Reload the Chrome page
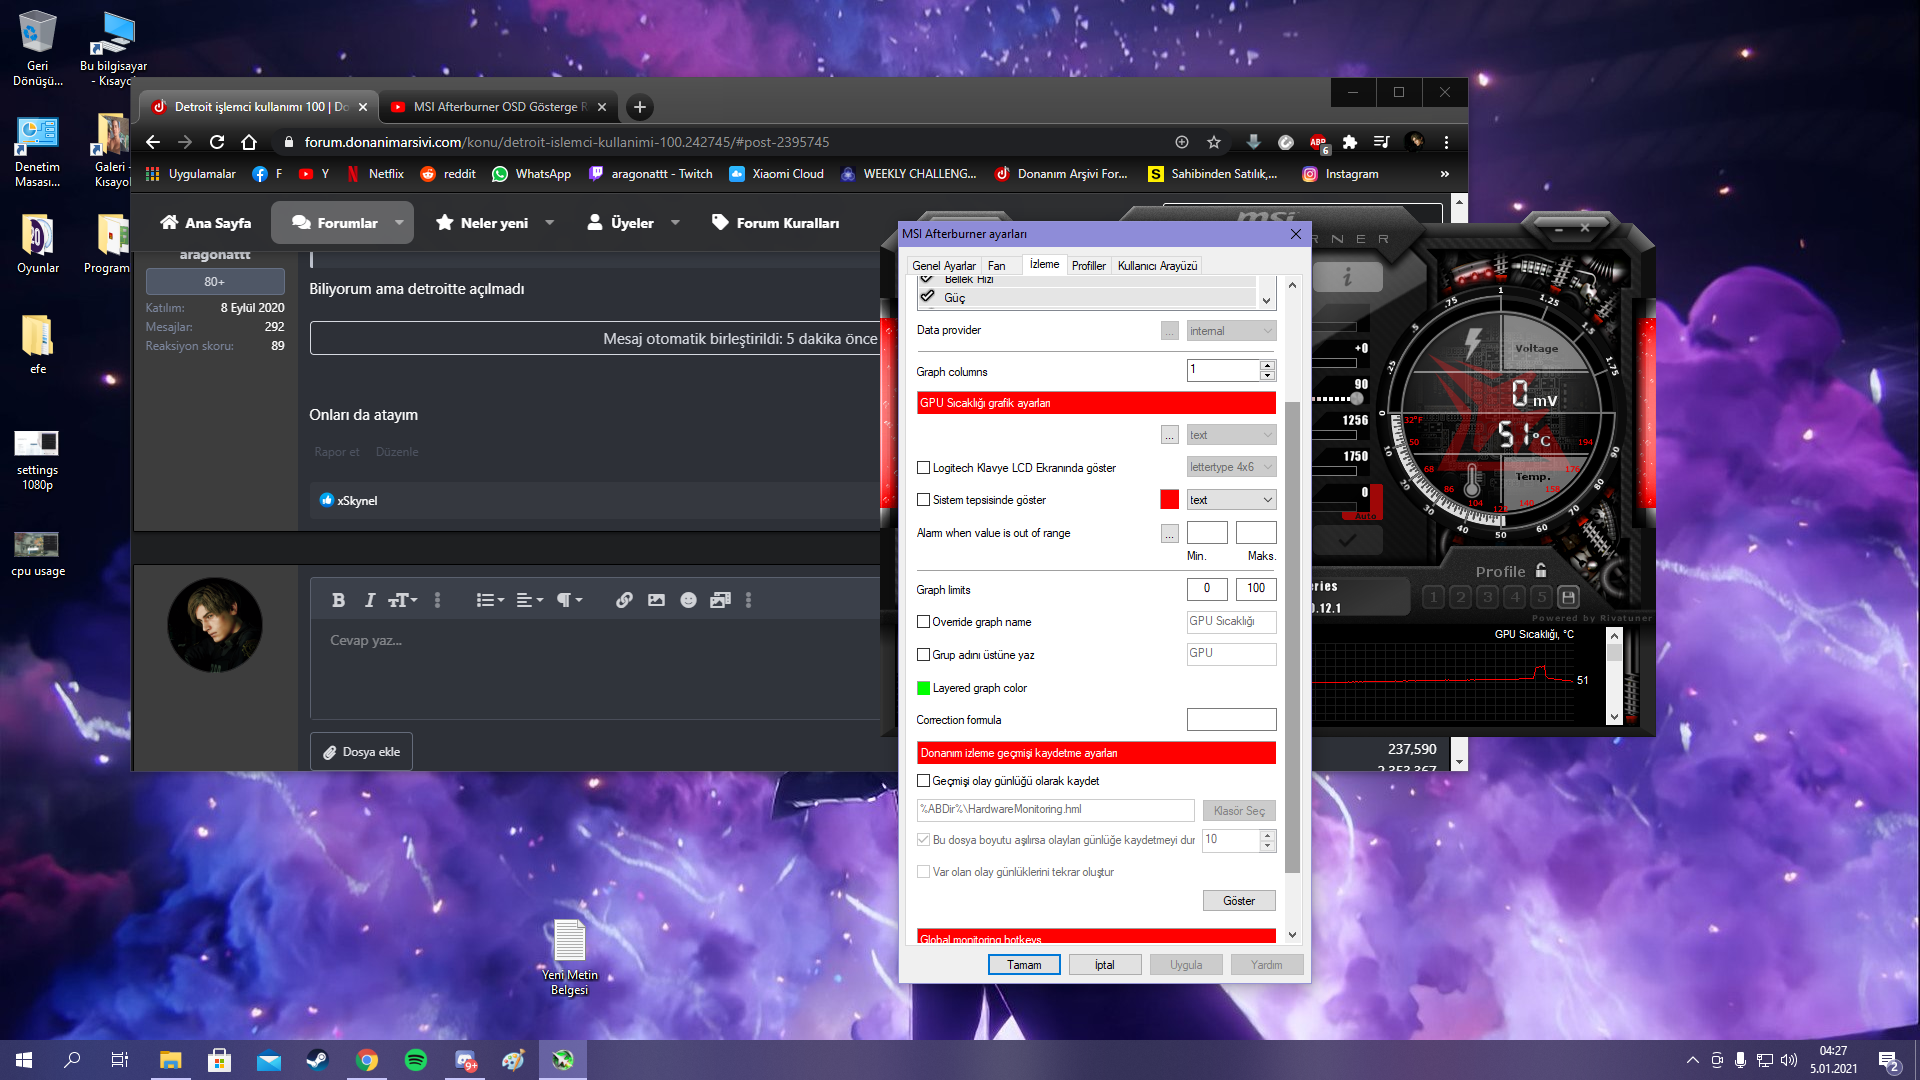This screenshot has height=1080, width=1920. coord(217,142)
